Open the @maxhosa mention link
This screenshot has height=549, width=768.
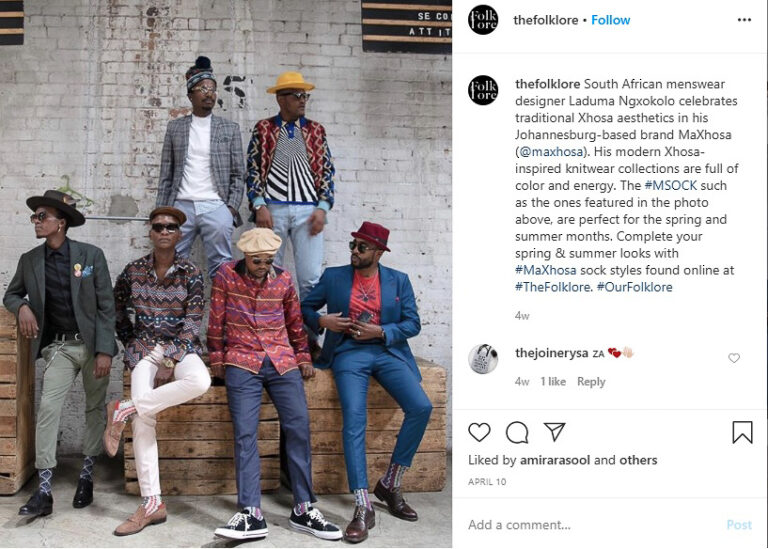point(551,152)
